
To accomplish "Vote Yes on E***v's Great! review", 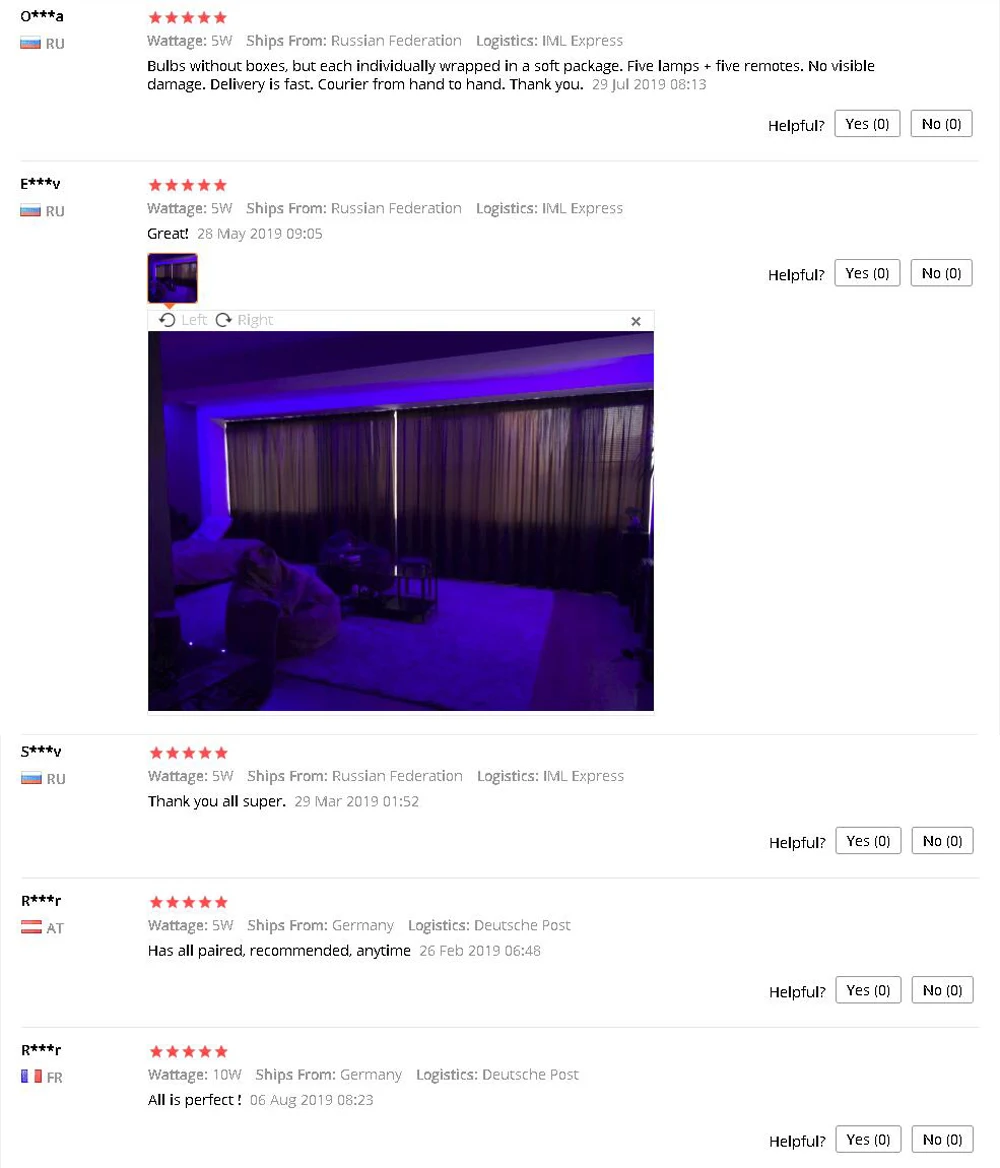I will coord(867,273).
